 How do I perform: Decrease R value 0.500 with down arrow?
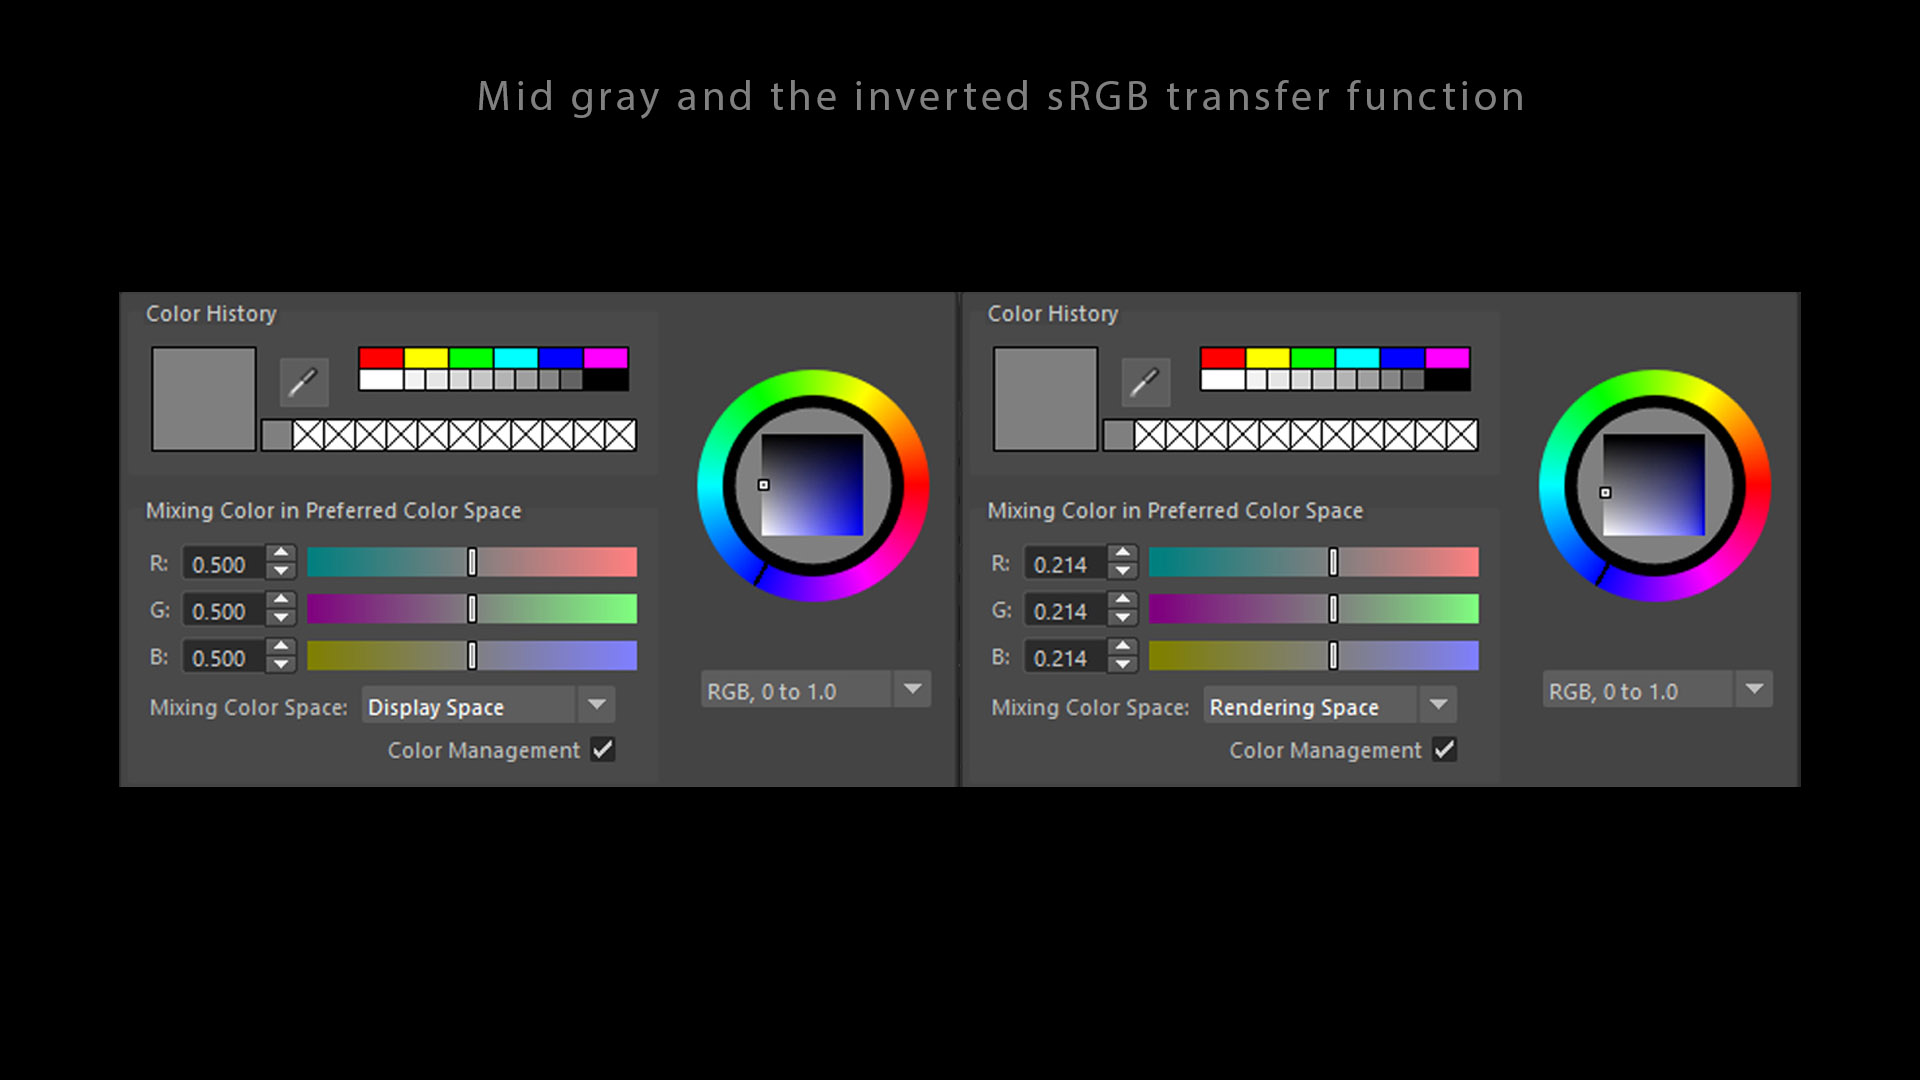point(282,572)
